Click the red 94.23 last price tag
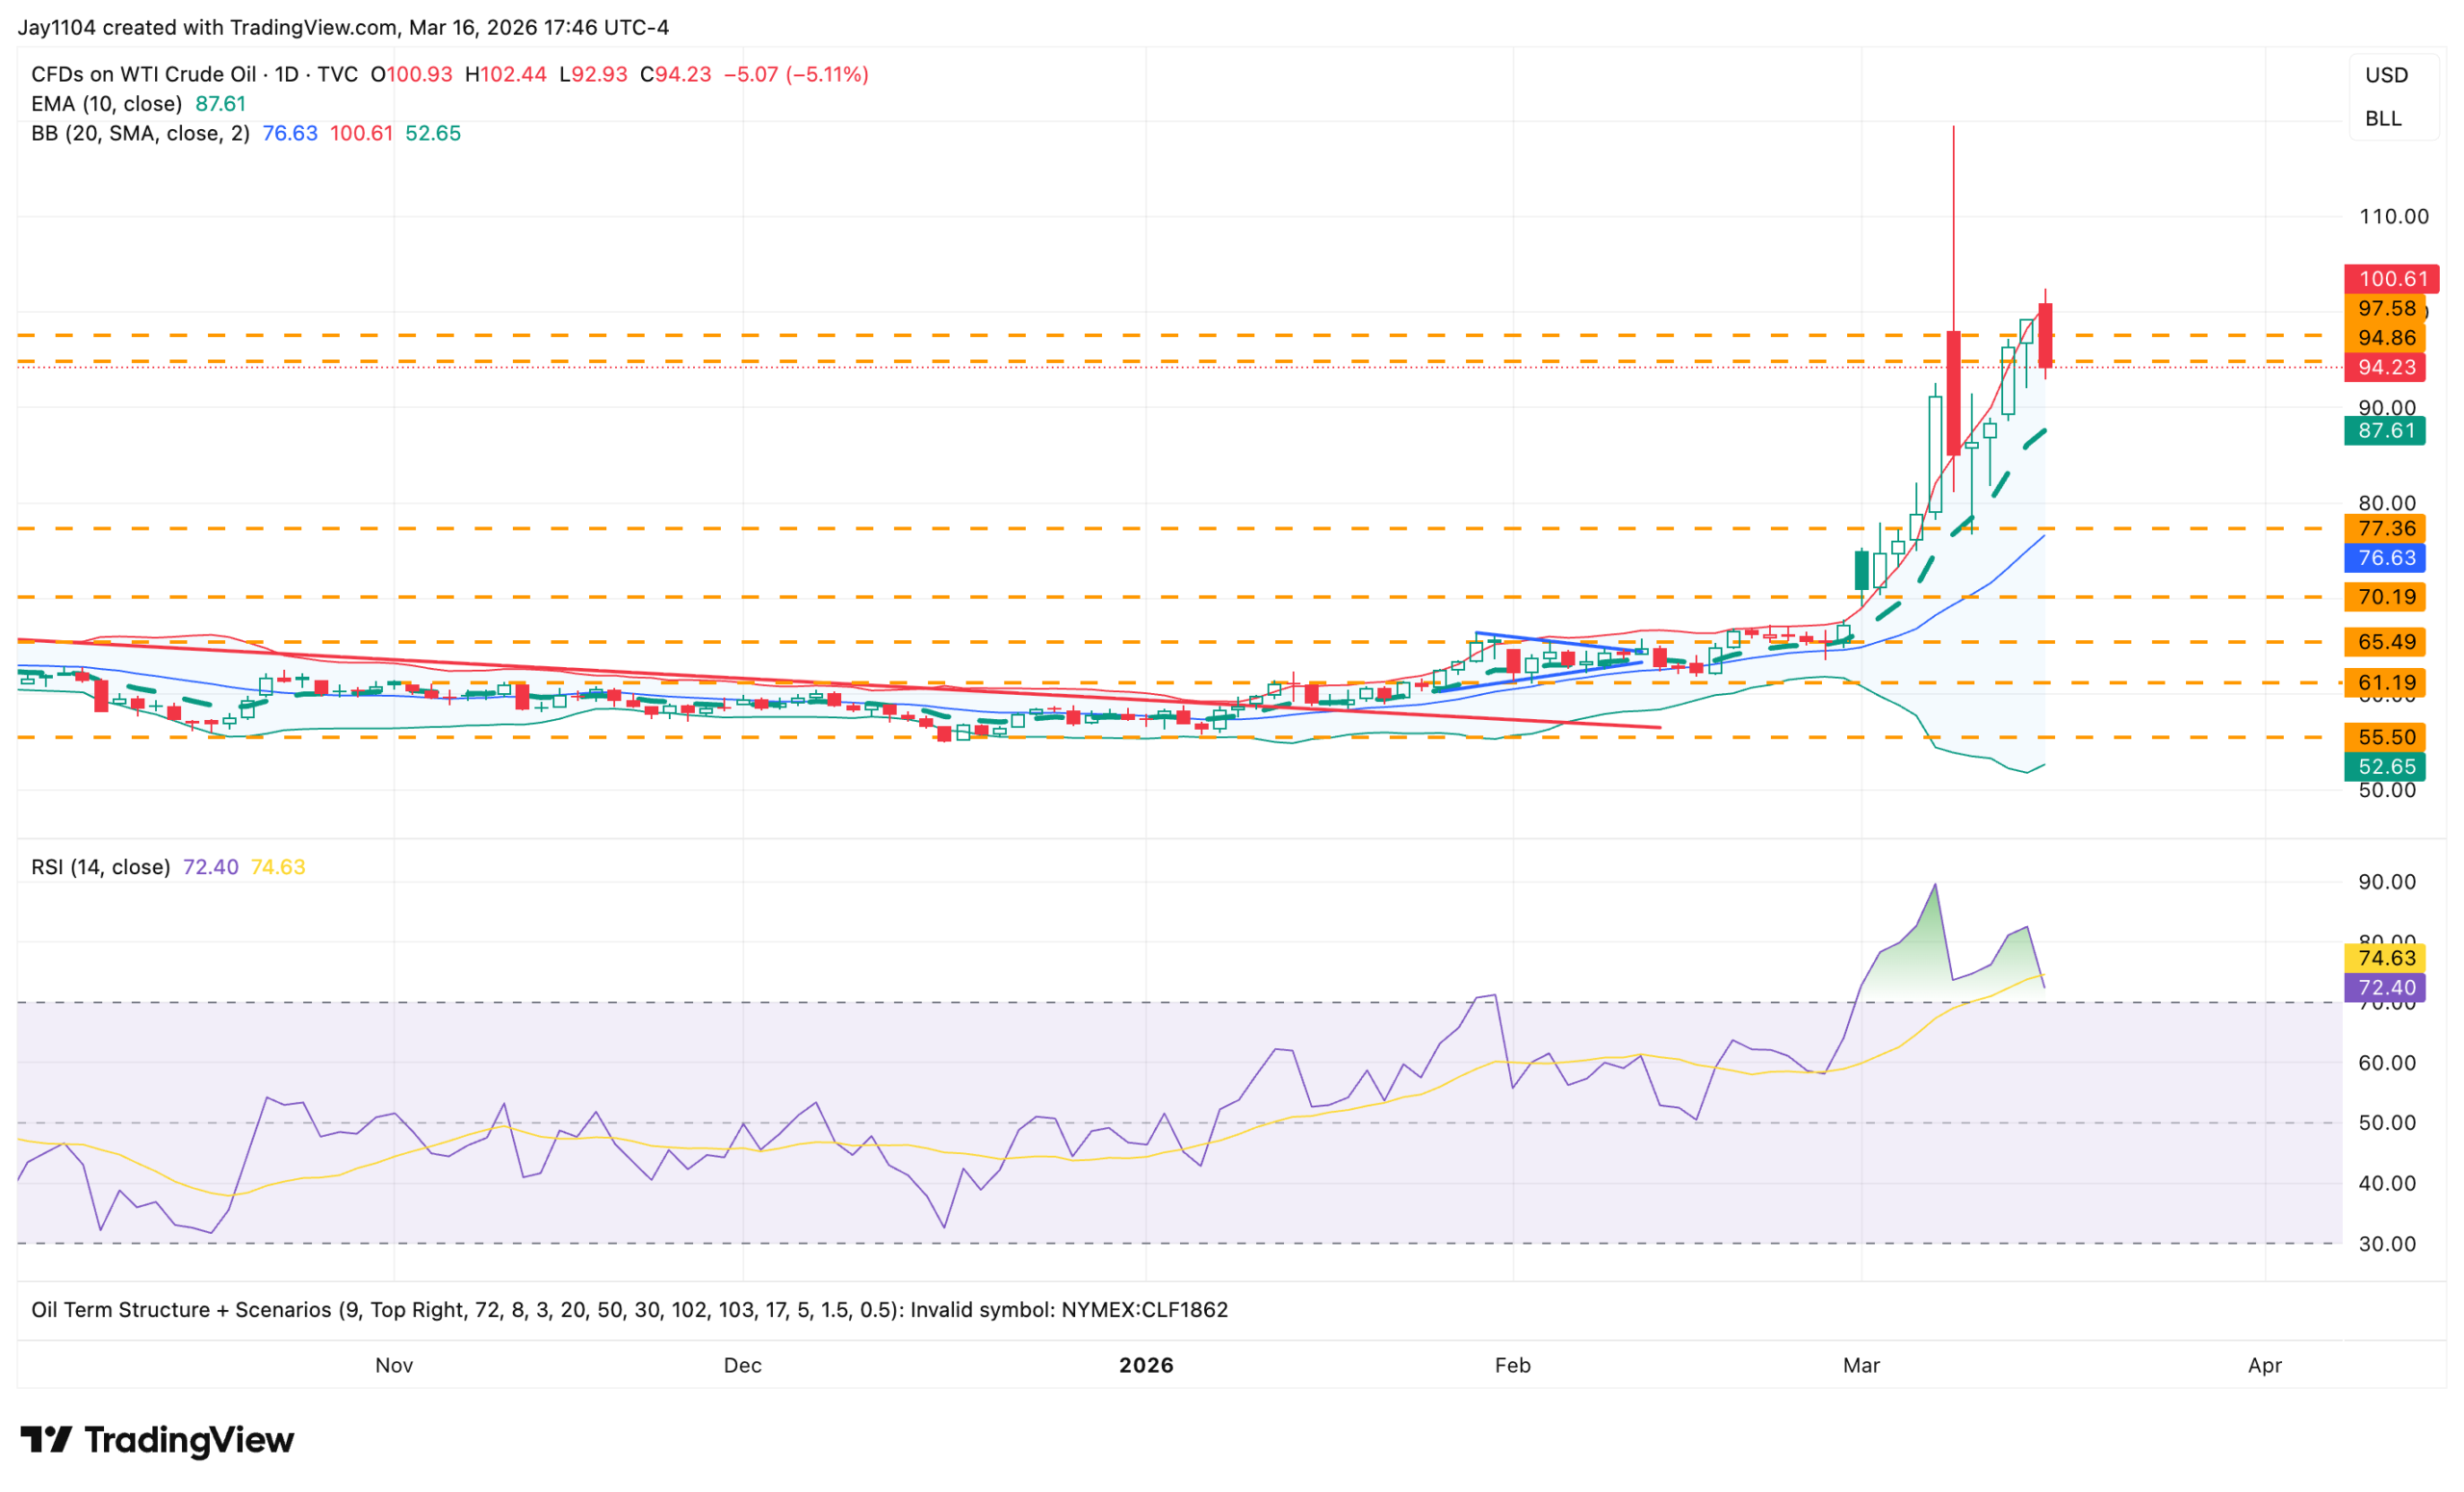Viewport: 2464px width, 1492px height. coord(2385,368)
